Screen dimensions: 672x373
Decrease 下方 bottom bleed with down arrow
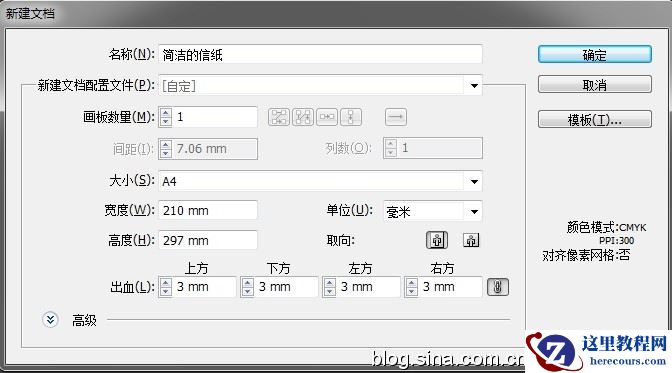[x=247, y=292]
